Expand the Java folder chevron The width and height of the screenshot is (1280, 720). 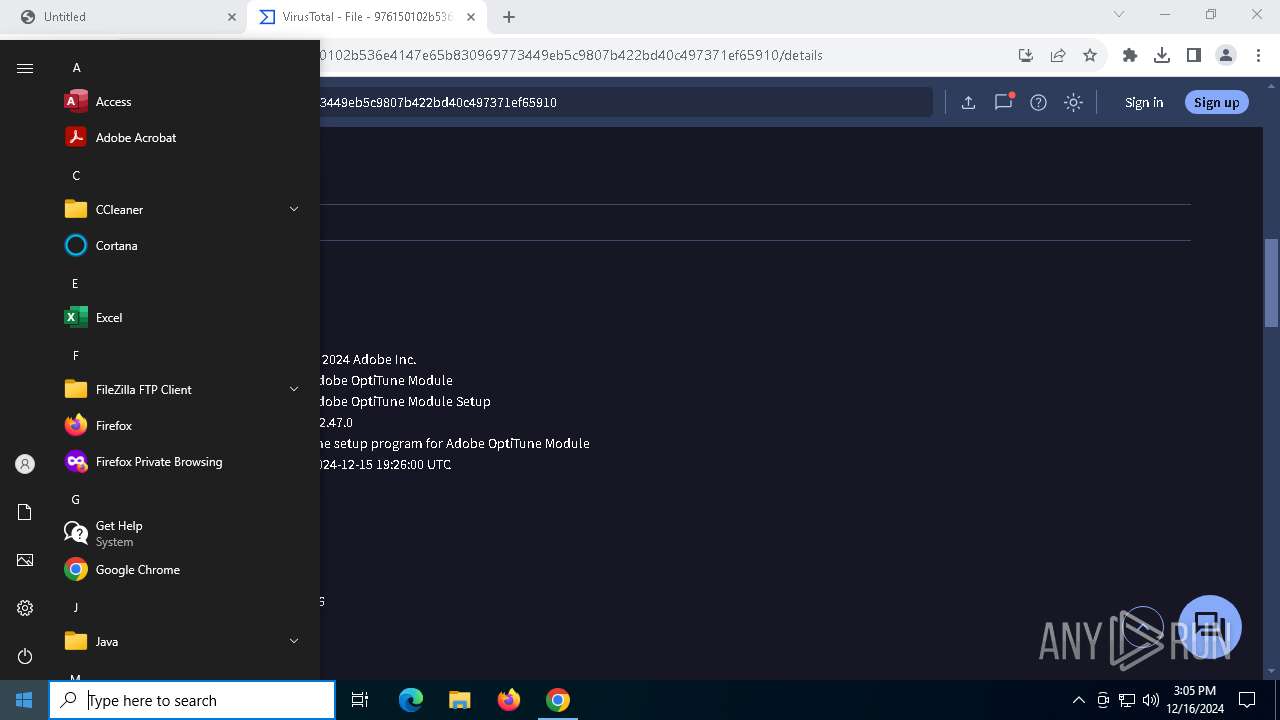(294, 641)
